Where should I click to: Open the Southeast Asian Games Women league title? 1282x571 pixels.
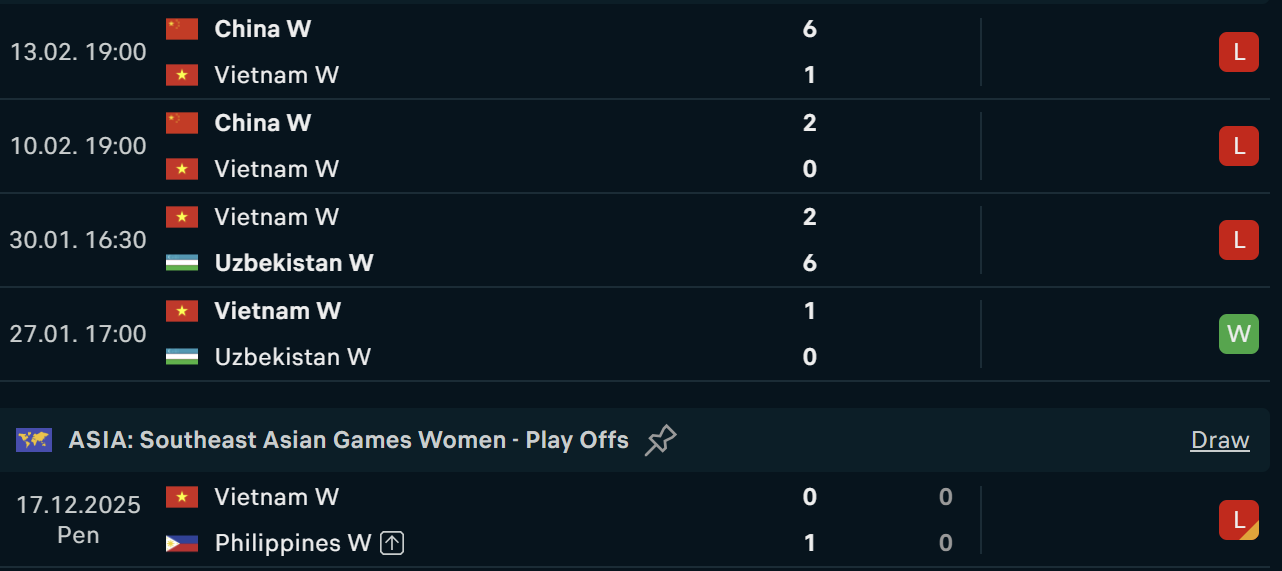[x=348, y=440]
